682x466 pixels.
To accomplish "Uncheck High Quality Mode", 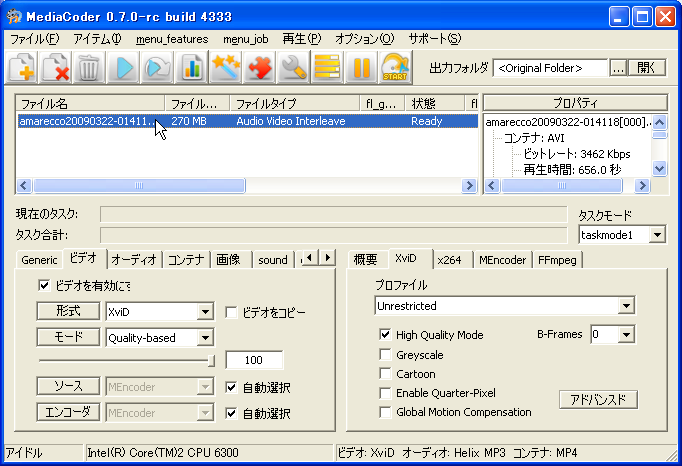I will (386, 335).
